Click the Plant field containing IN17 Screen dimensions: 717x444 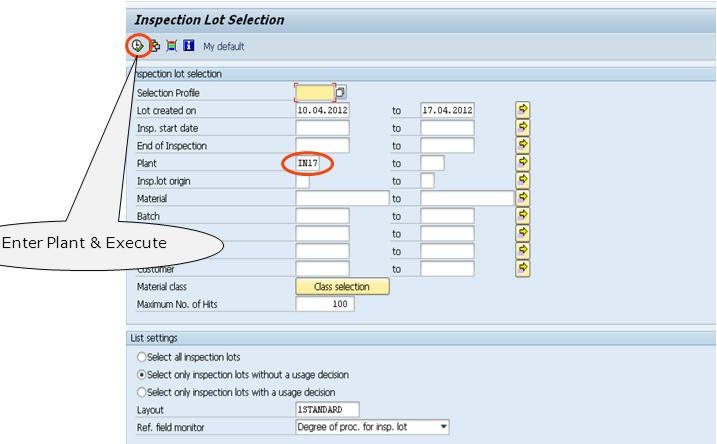coord(308,163)
